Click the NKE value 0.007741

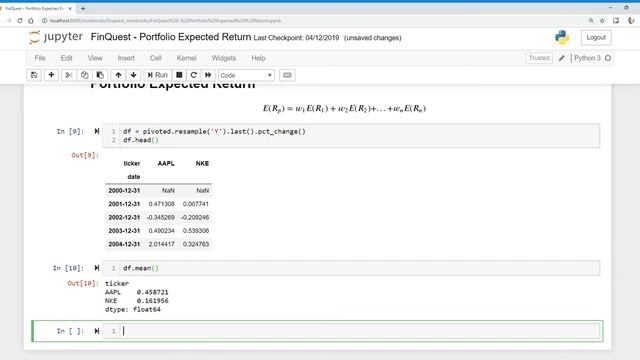196,204
